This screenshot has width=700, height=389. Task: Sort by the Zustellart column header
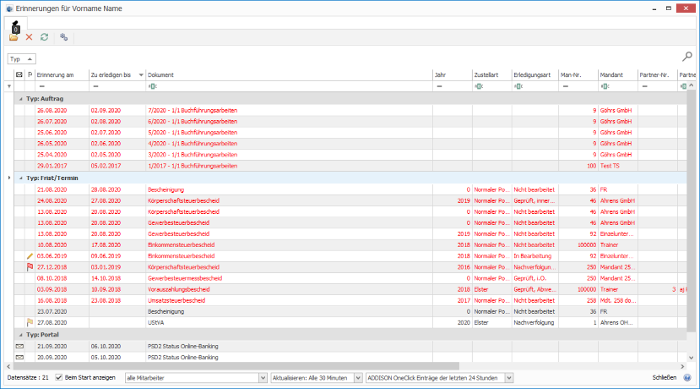coord(492,75)
